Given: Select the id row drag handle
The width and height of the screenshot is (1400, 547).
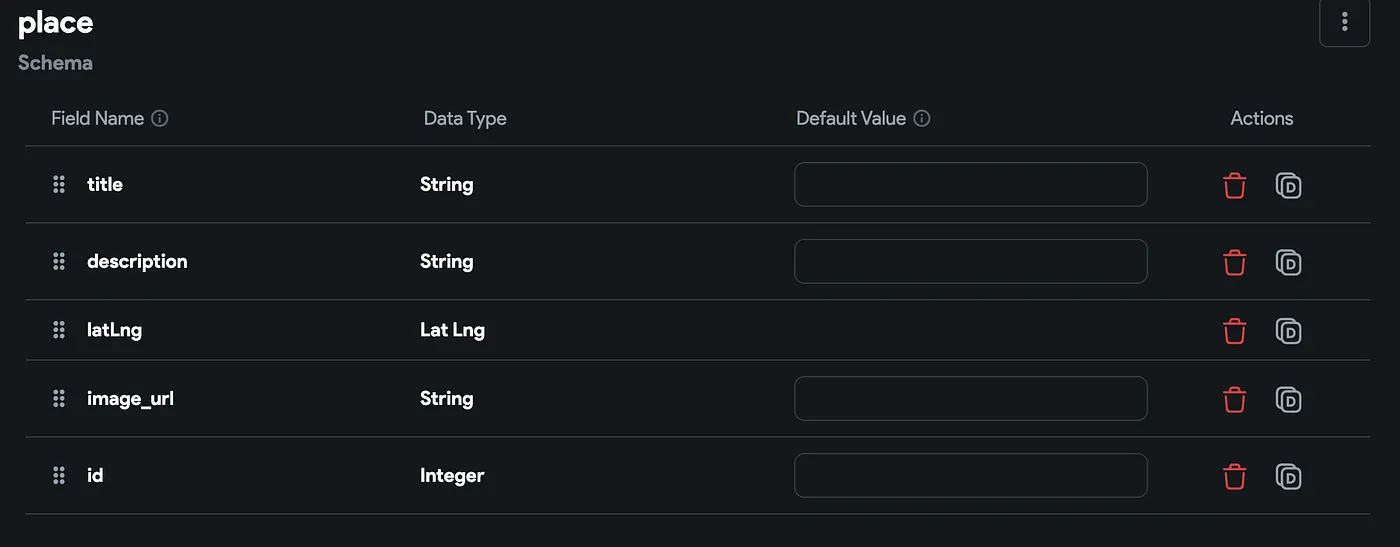Looking at the screenshot, I should pos(59,475).
